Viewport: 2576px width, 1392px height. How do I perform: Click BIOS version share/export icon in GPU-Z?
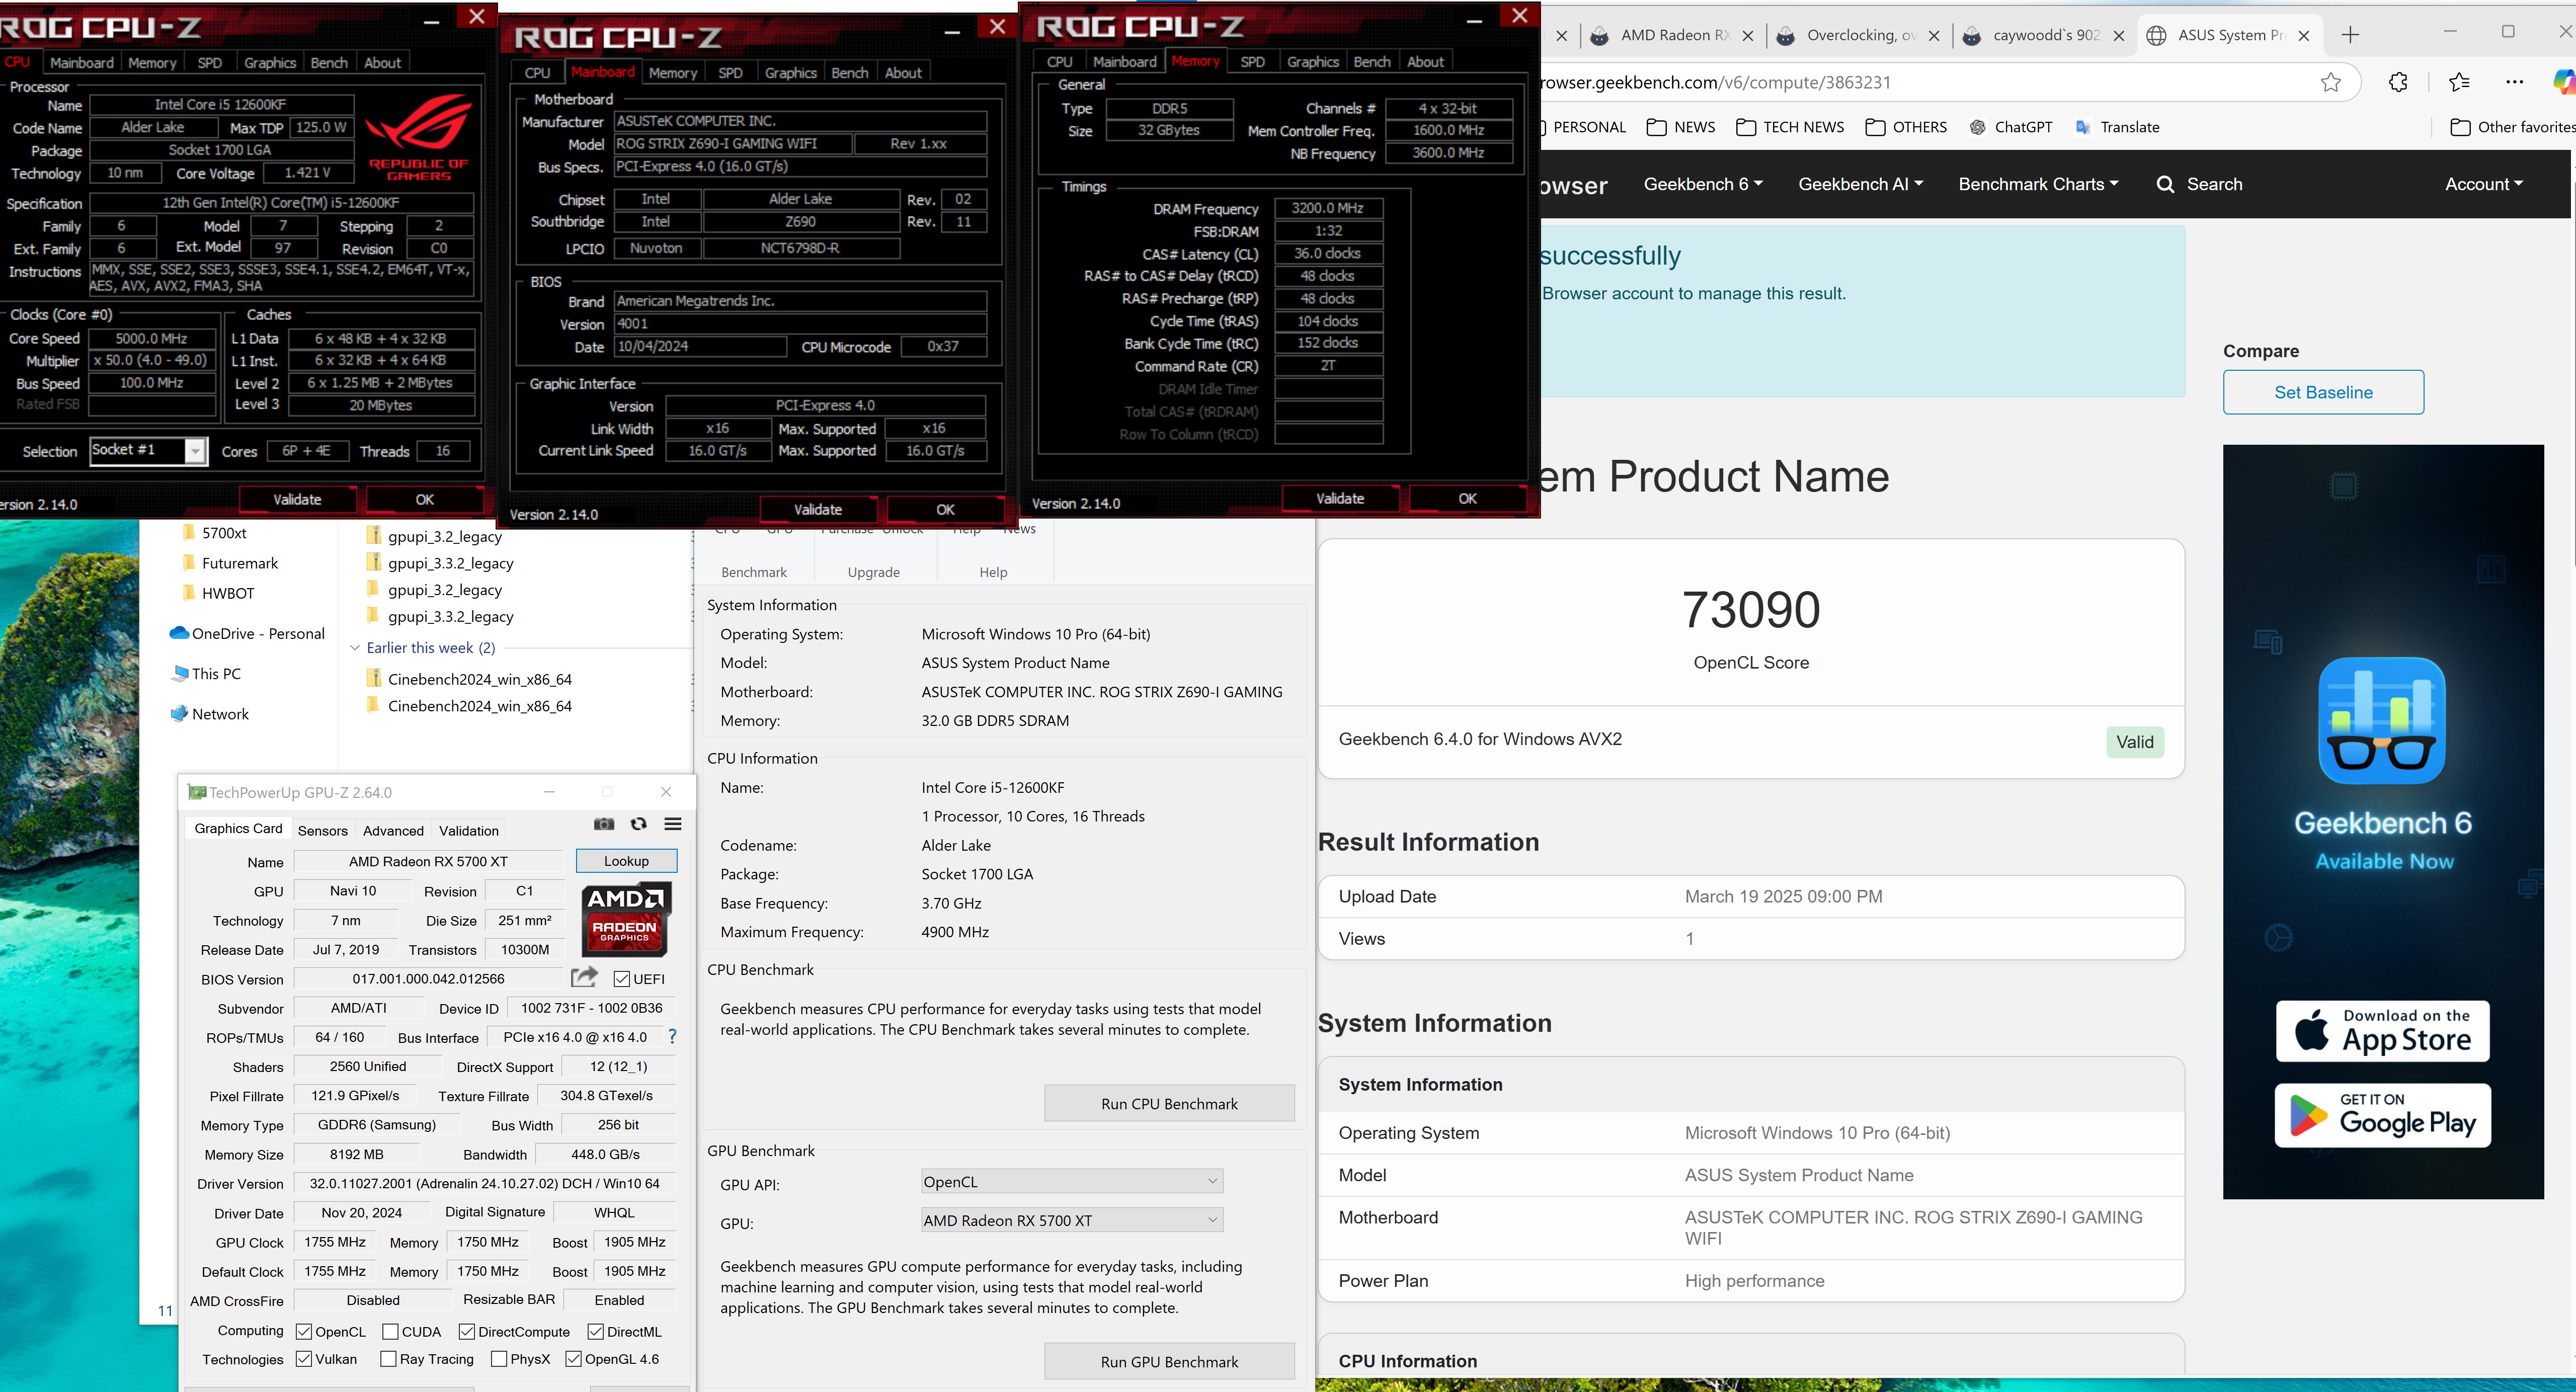point(585,977)
